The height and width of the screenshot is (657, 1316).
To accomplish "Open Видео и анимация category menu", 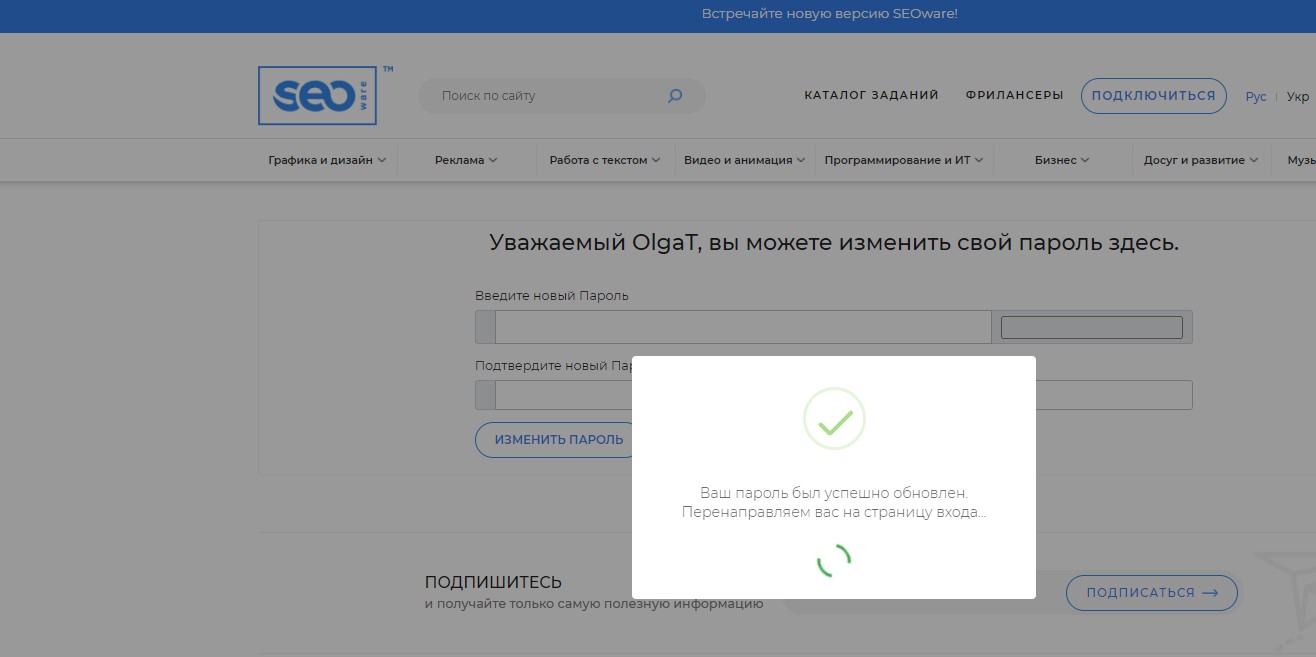I will tap(744, 160).
